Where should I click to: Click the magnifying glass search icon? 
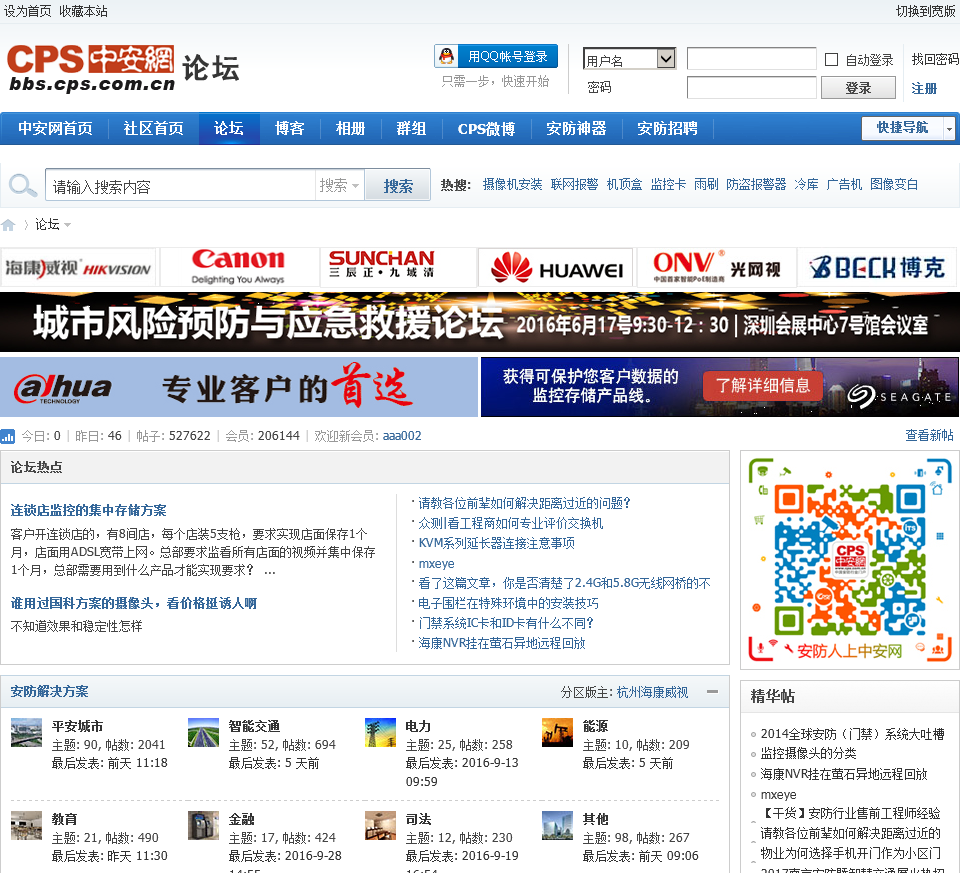pos(23,185)
